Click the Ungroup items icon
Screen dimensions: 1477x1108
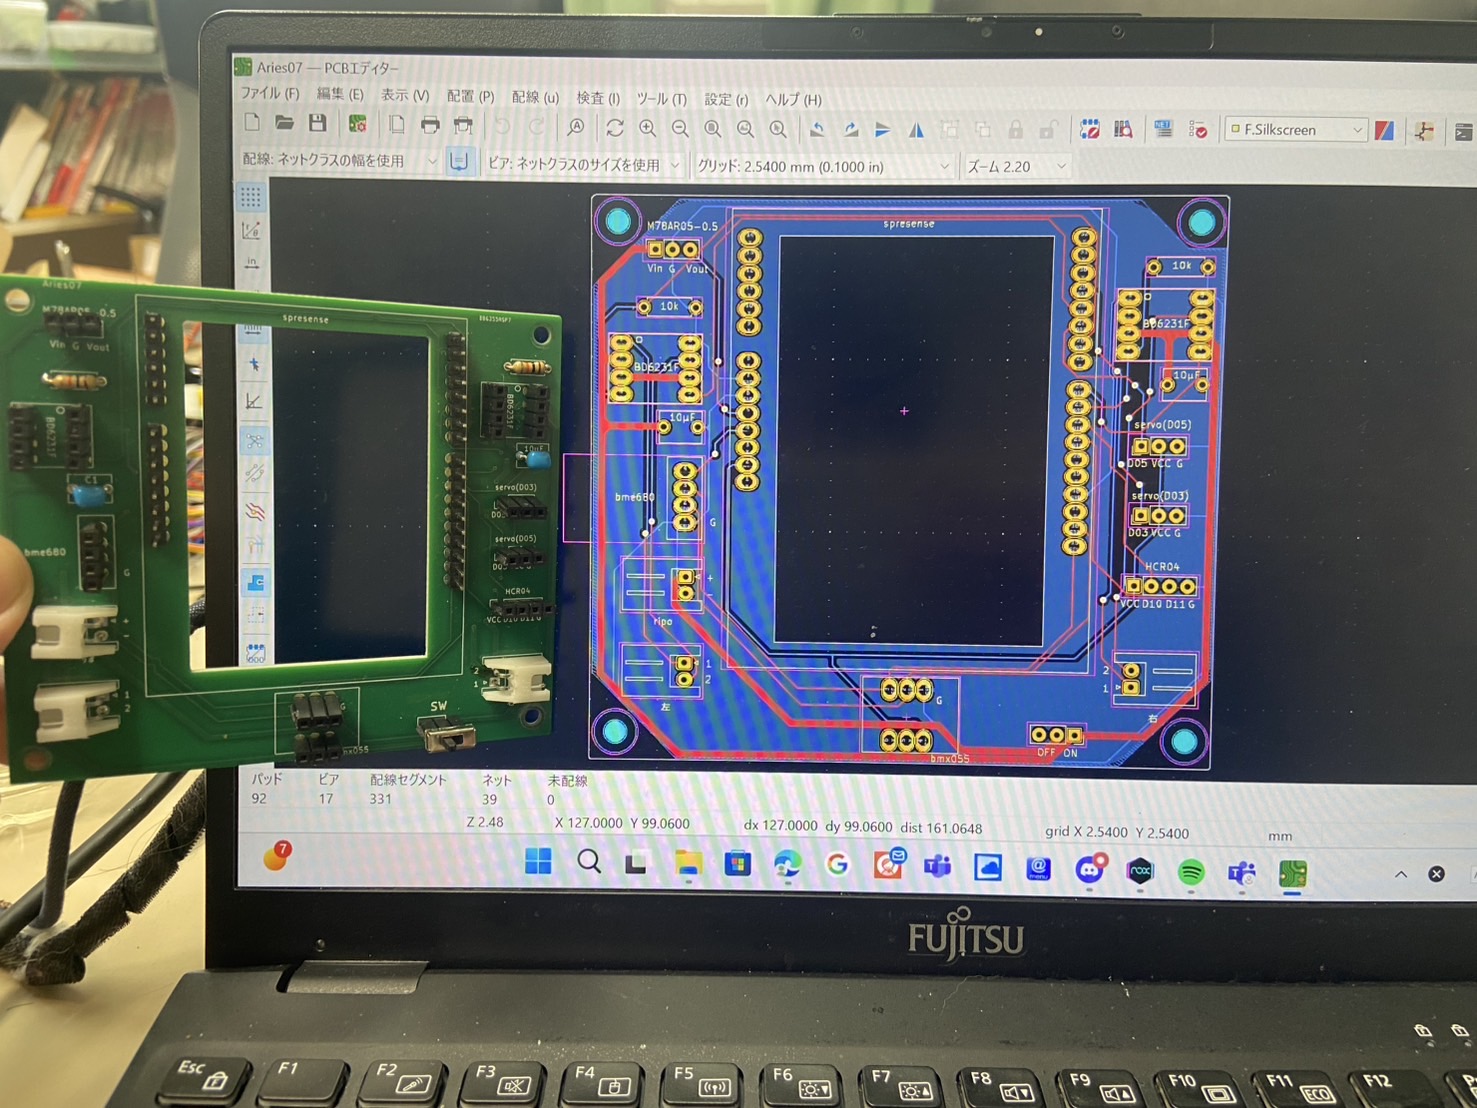click(982, 130)
